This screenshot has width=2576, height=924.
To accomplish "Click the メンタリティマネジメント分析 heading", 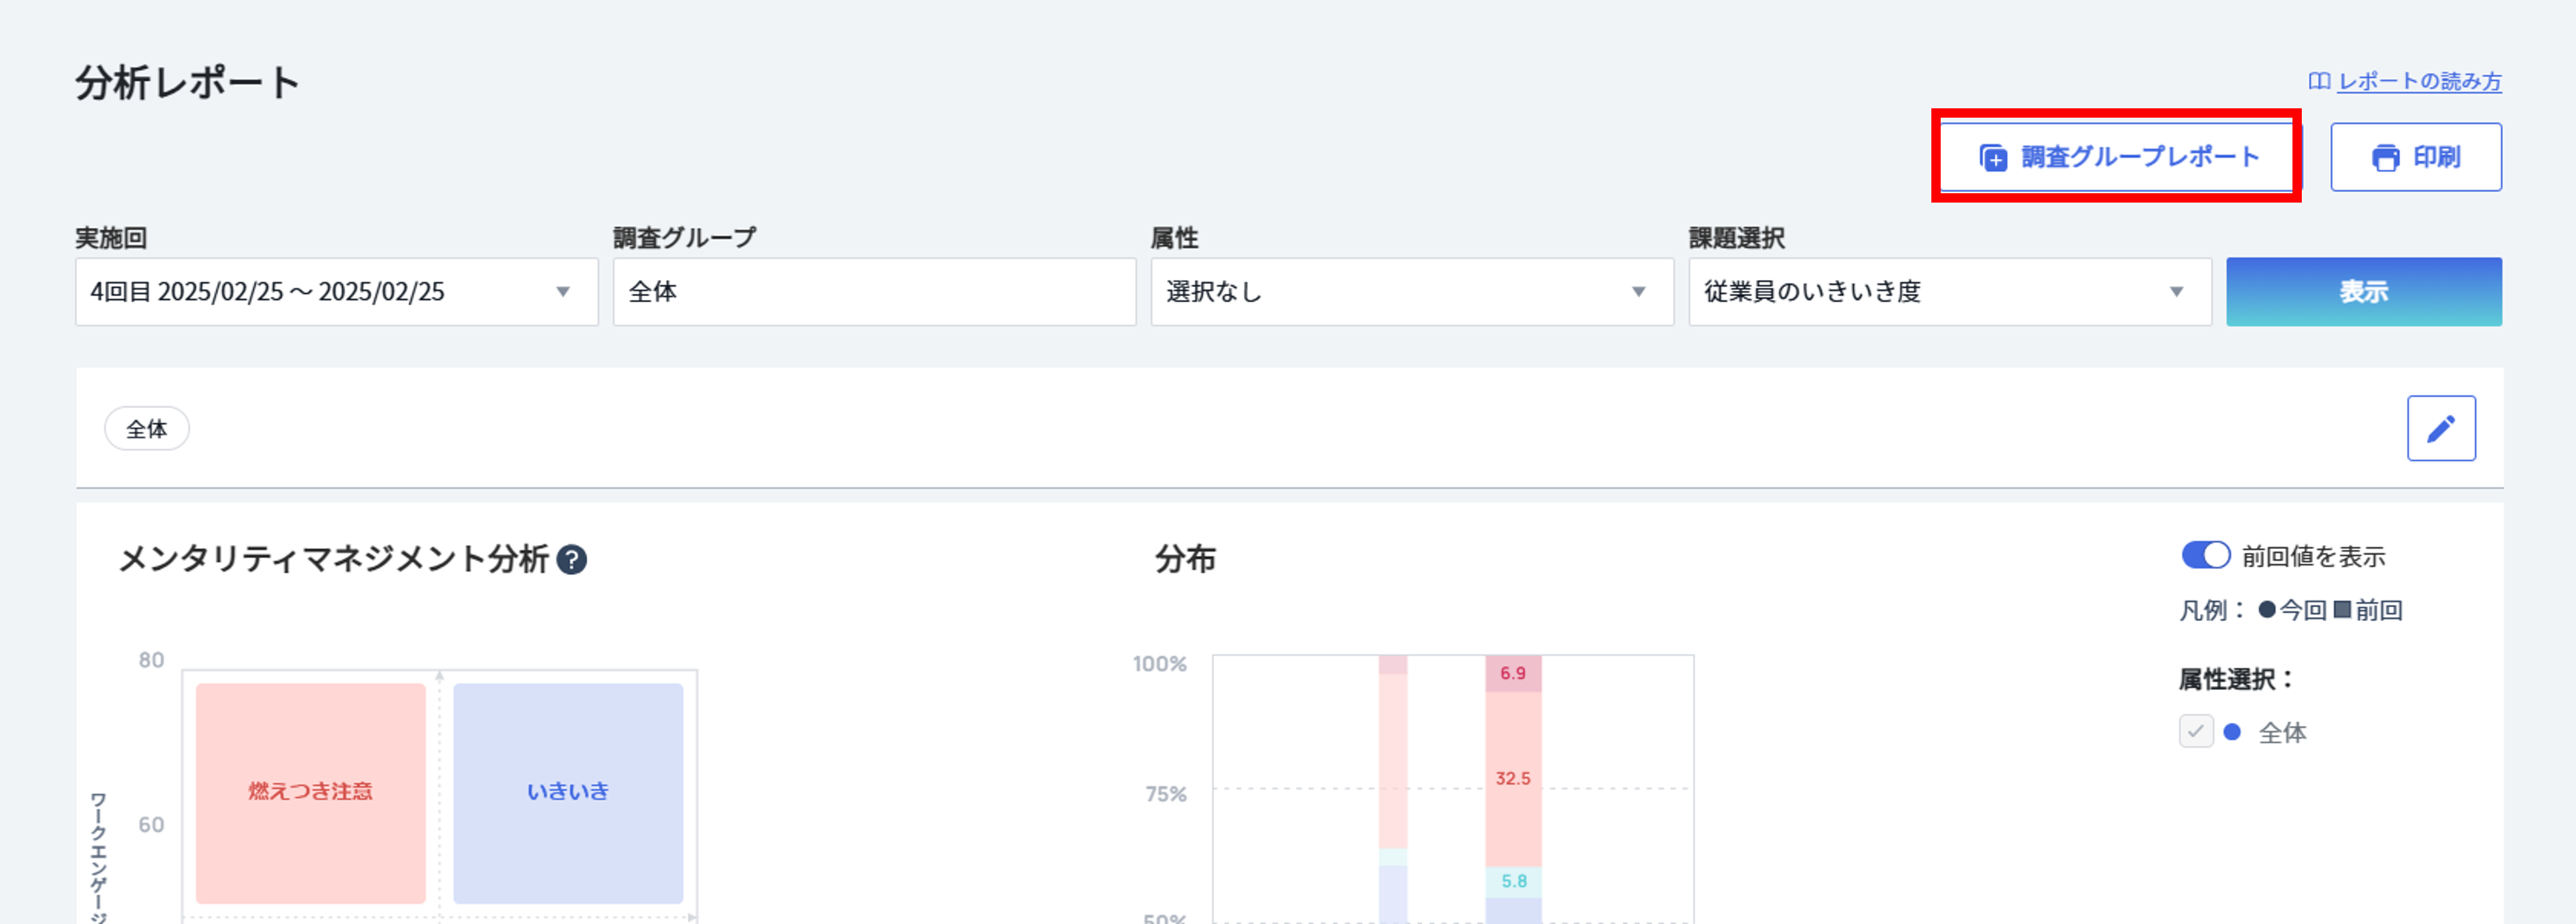I will (334, 559).
